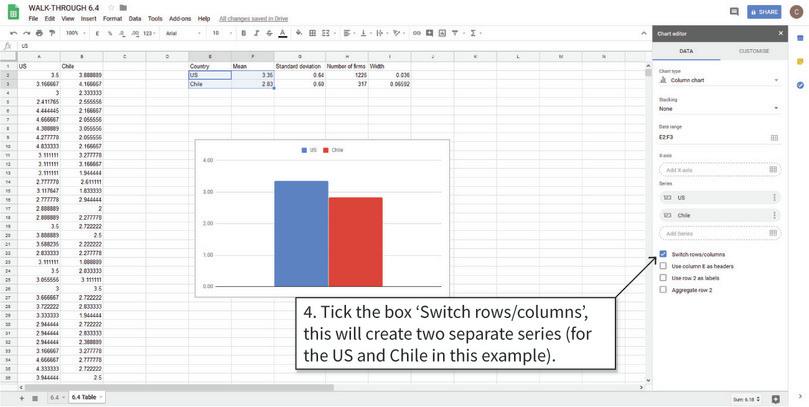Screen dimensions: 809x407
Task: Open the Format menu
Action: tap(112, 19)
